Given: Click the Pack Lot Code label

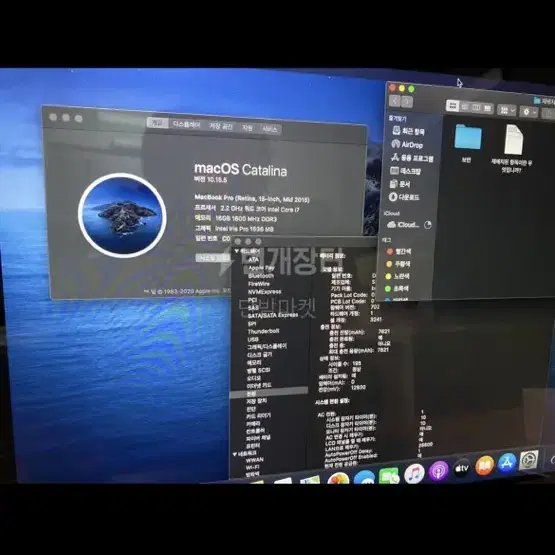Looking at the screenshot, I should (x=349, y=295).
